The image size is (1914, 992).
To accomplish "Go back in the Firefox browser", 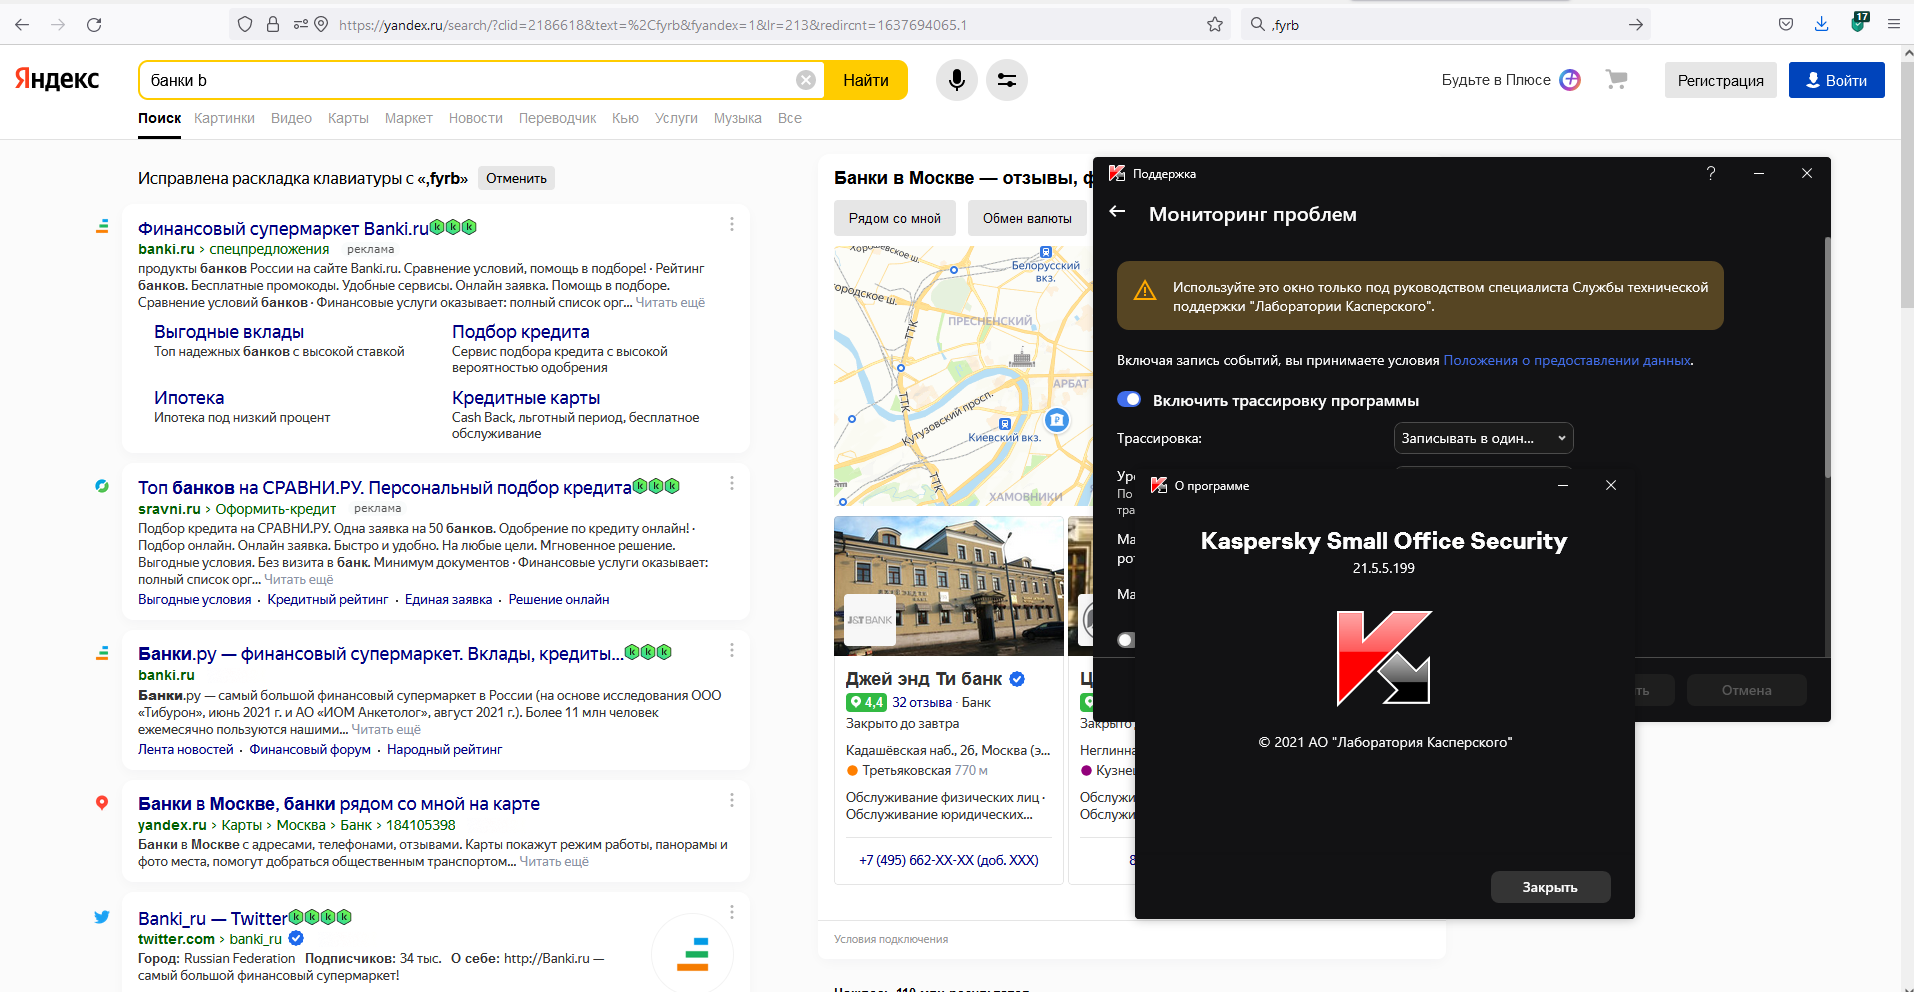I will [x=22, y=24].
